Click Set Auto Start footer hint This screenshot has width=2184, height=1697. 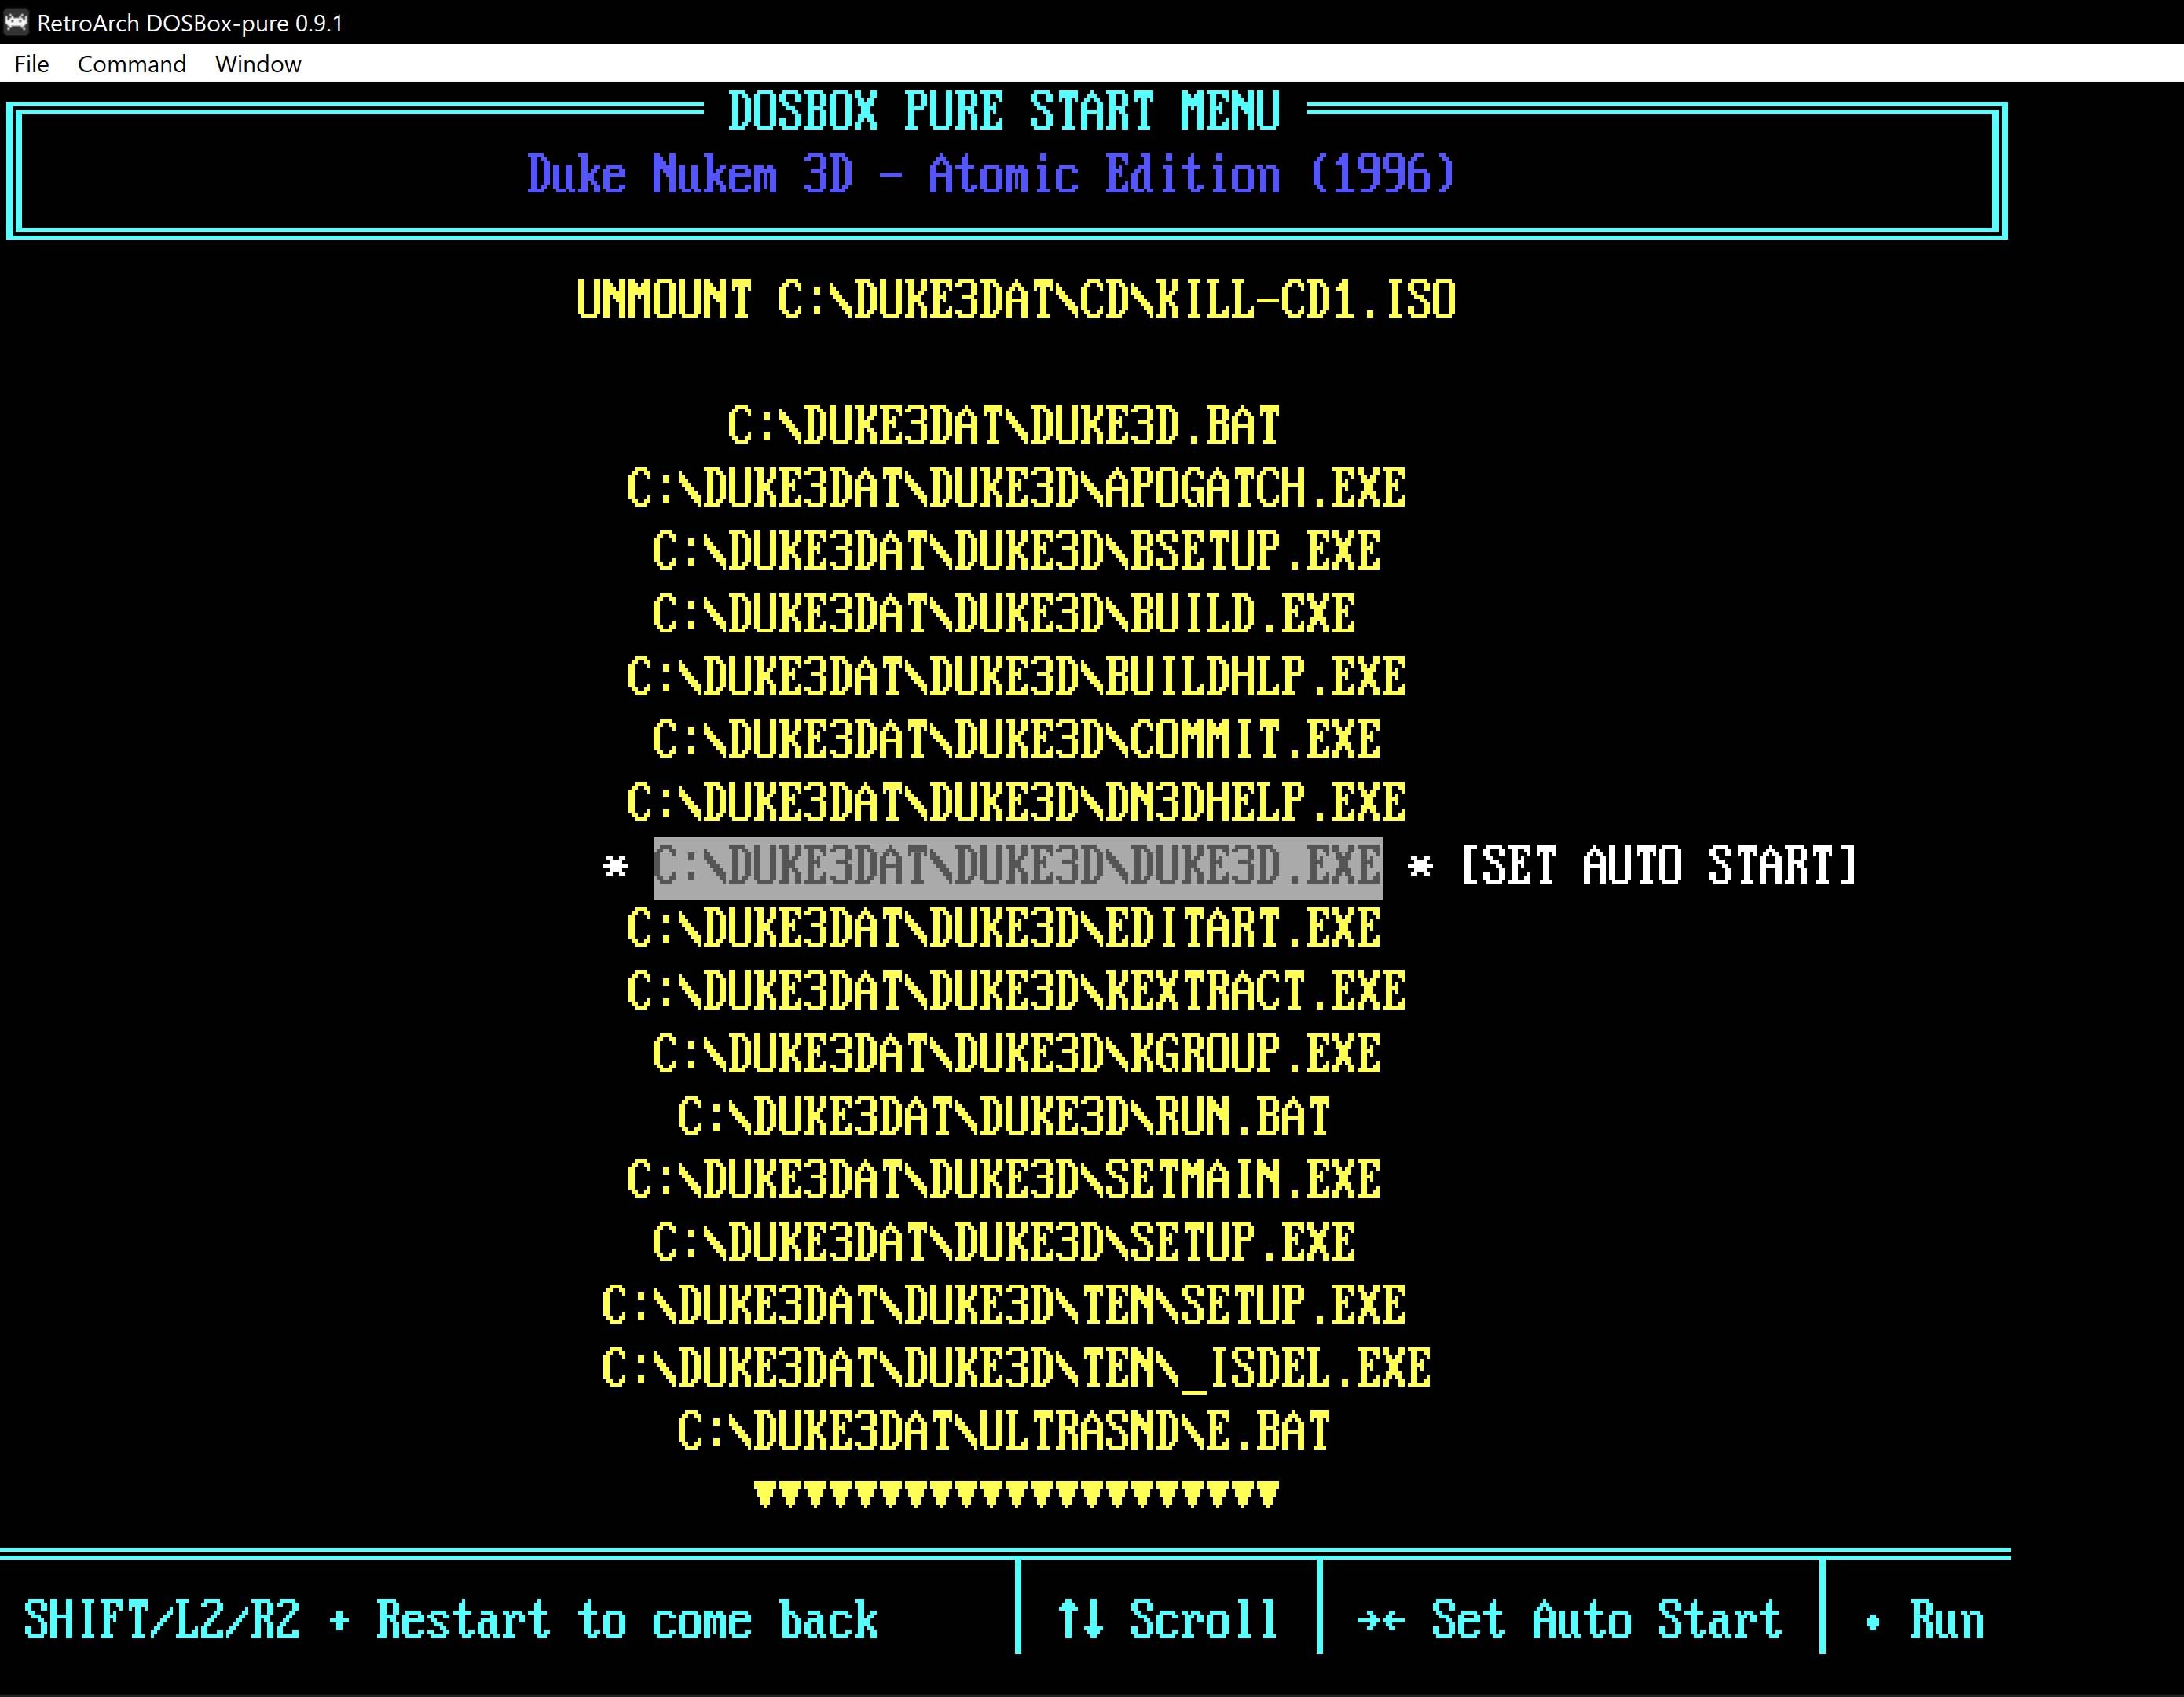click(x=1569, y=1620)
